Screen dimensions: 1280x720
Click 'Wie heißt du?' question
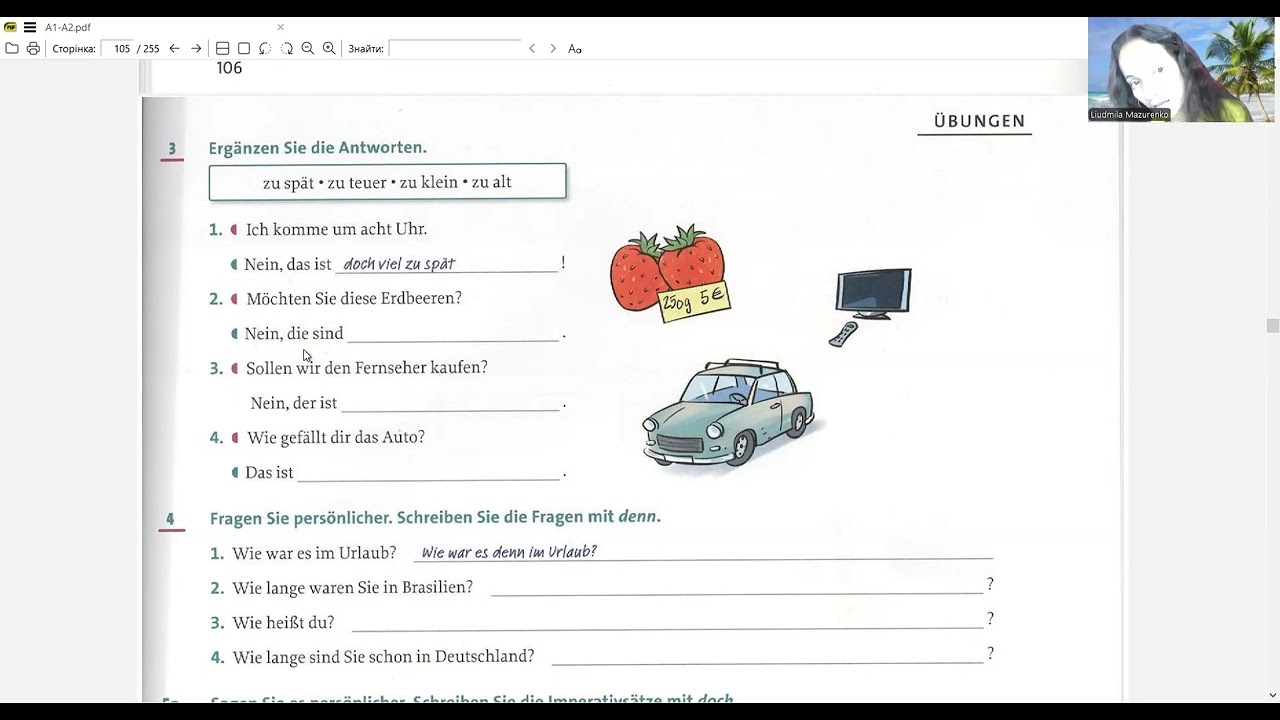coord(283,623)
